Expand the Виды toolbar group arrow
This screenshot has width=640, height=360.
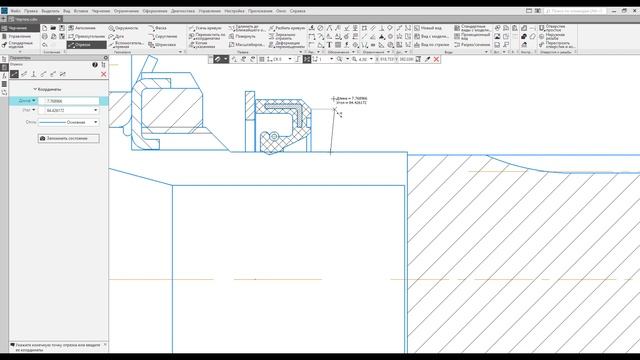486,52
